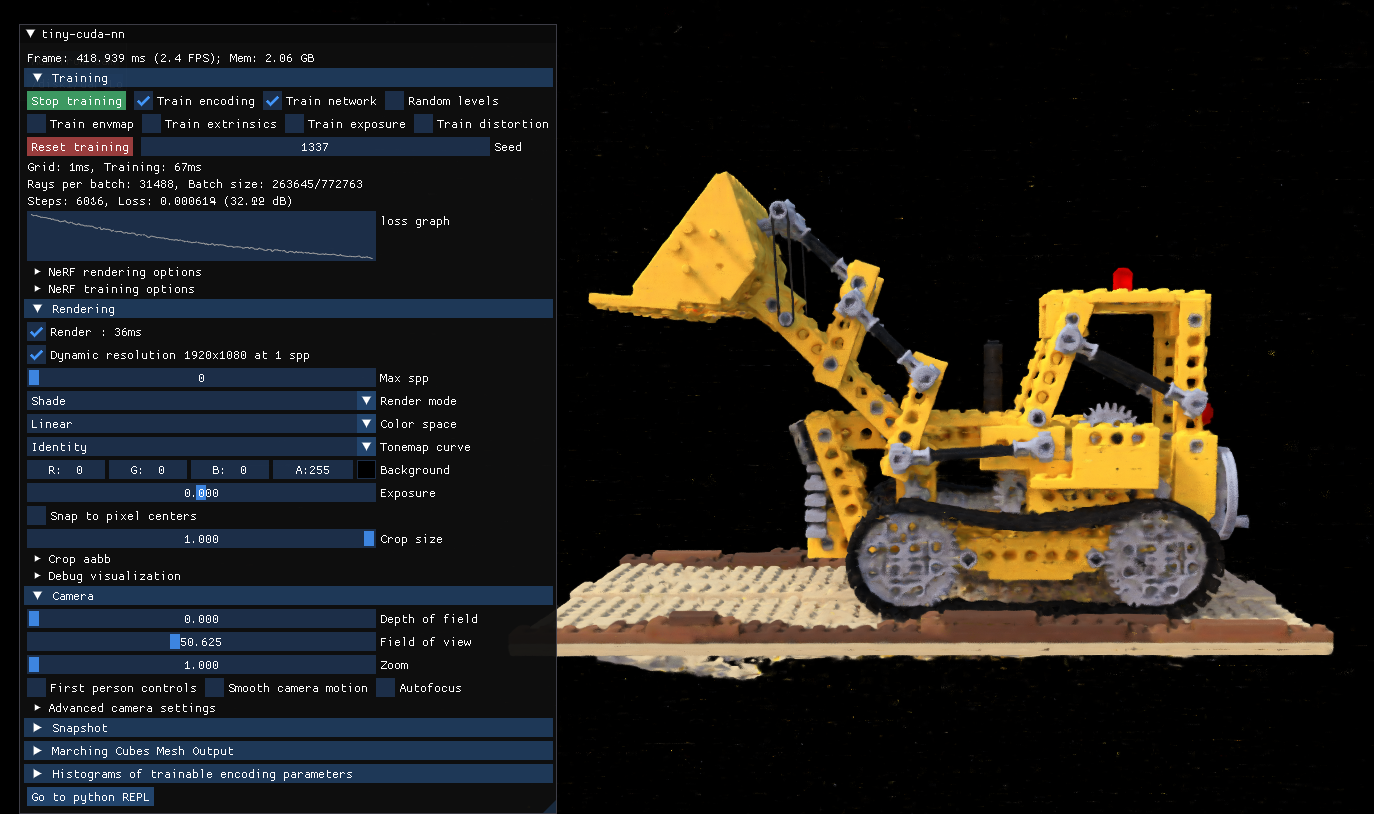The height and width of the screenshot is (814, 1374).
Task: Click the Zoom slider
Action: (x=201, y=665)
